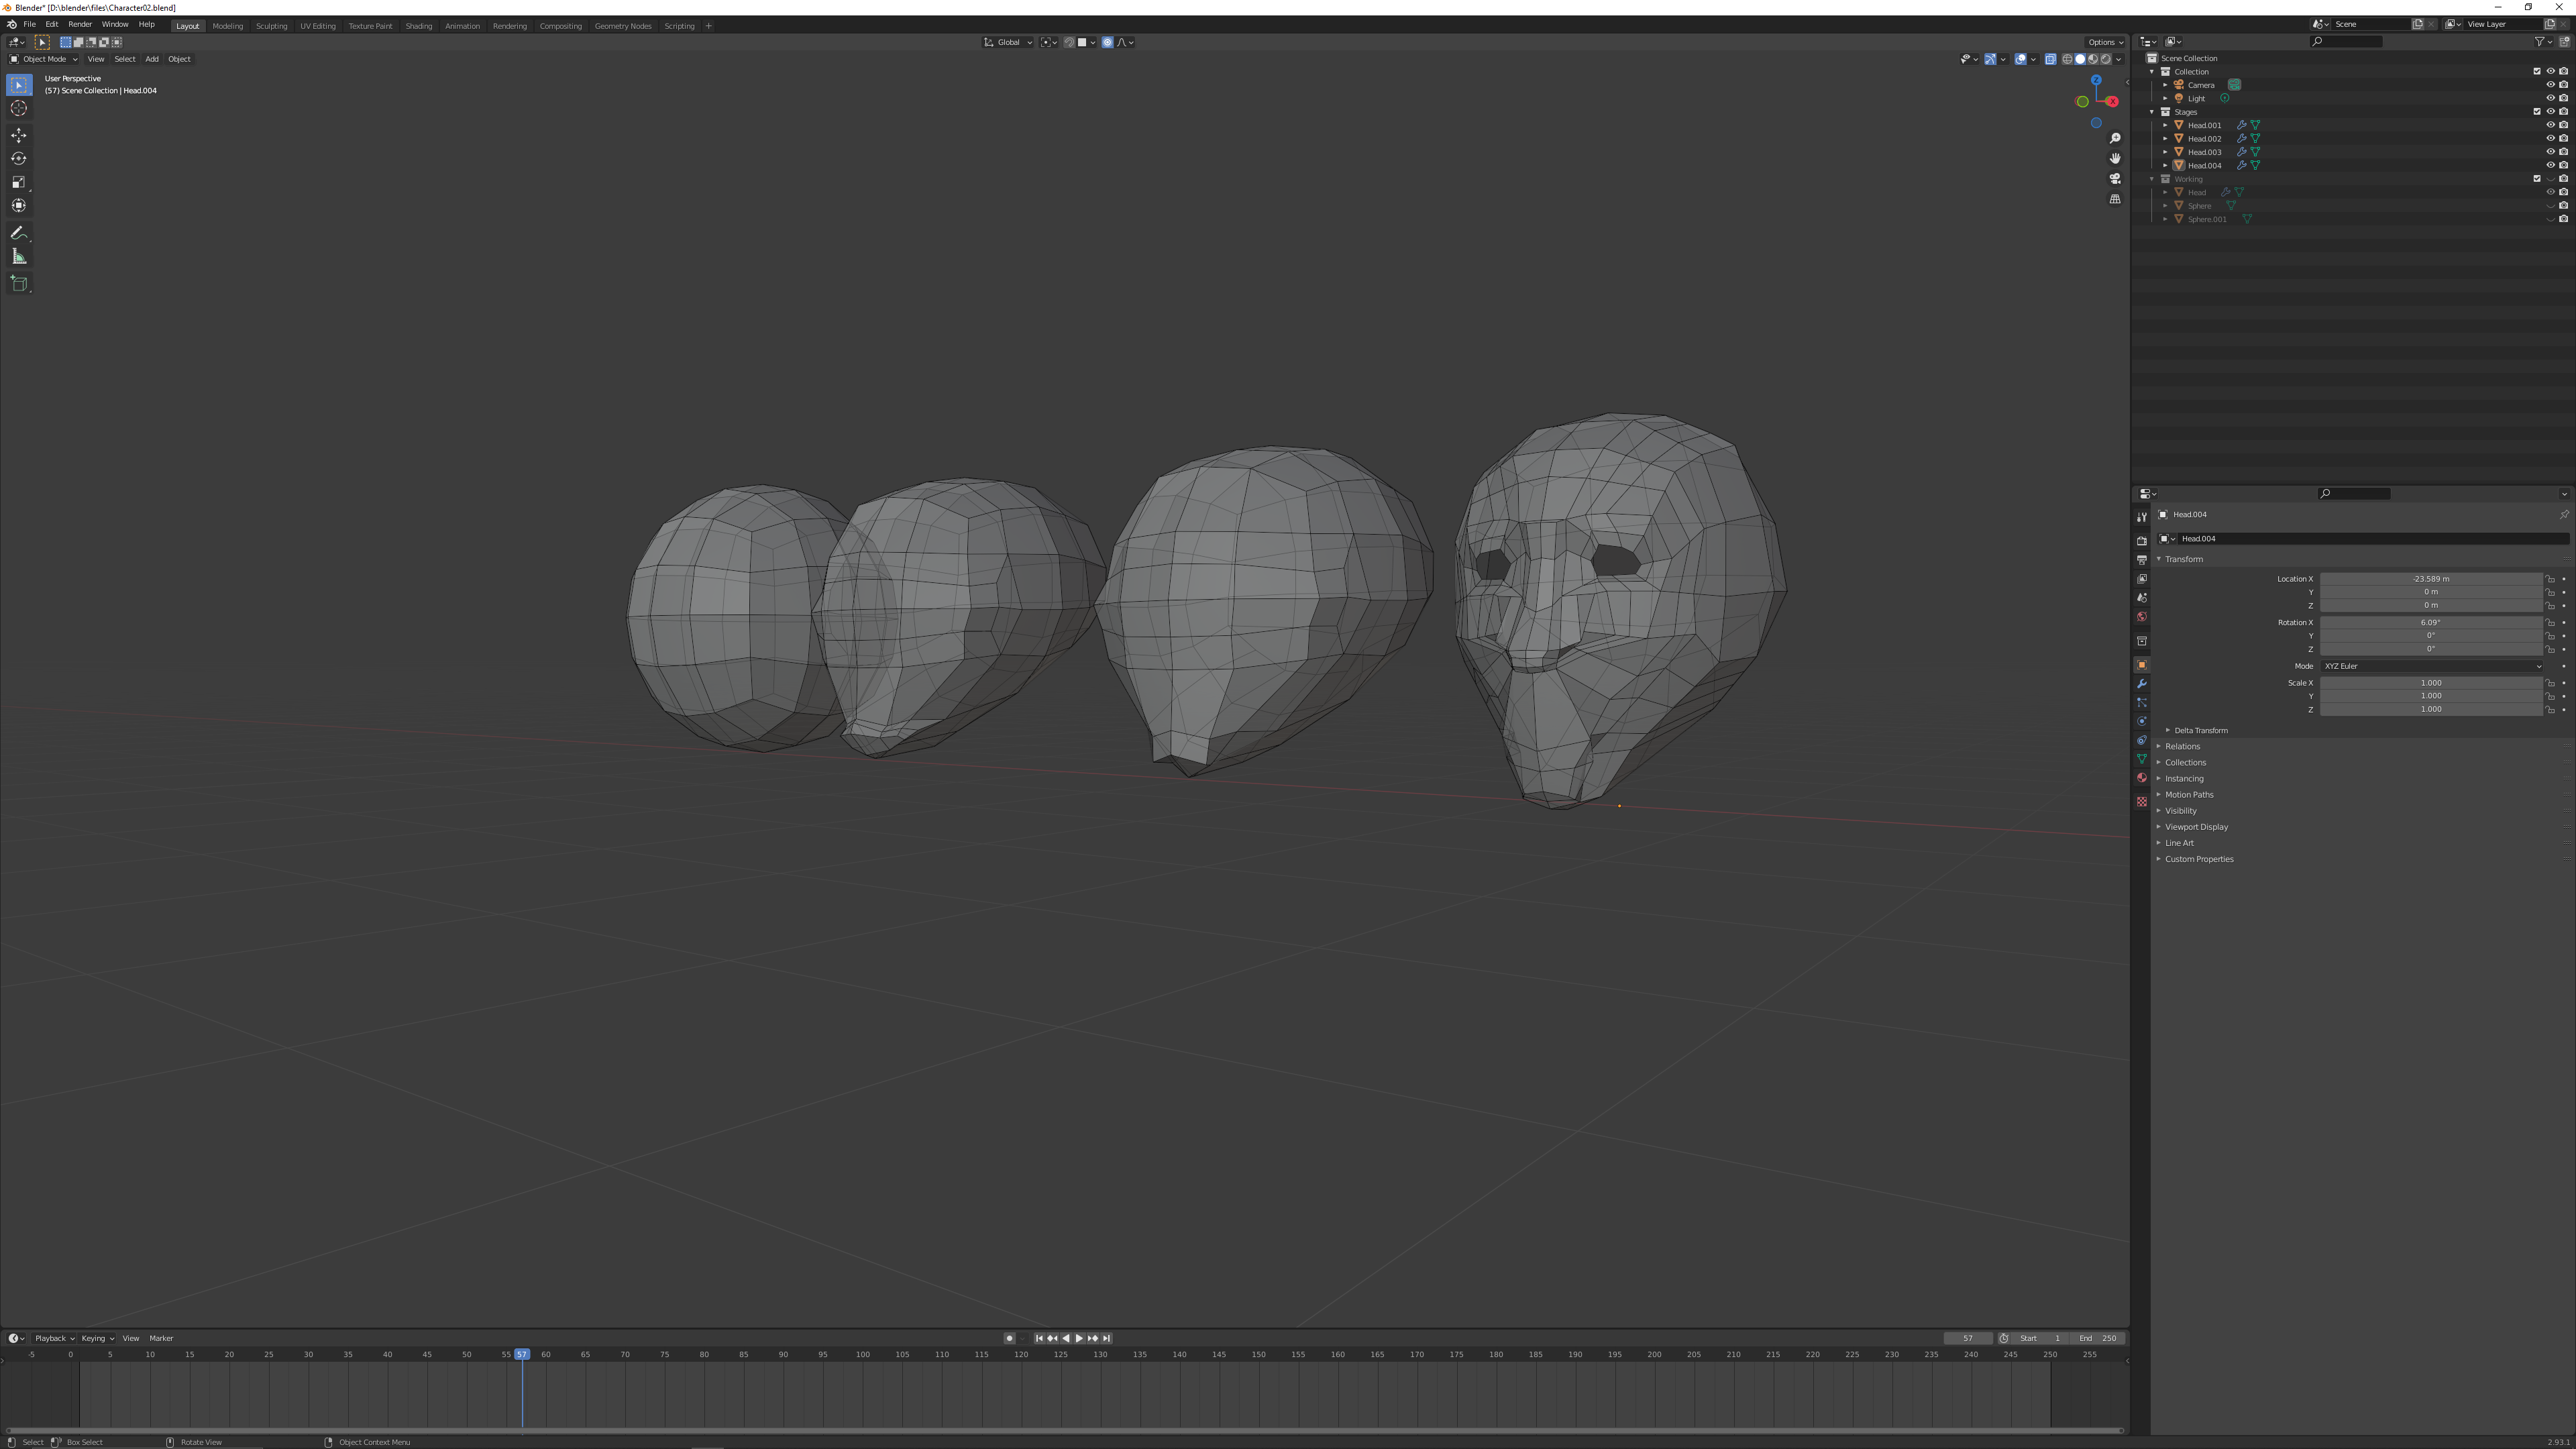This screenshot has height=1449, width=2576.
Task: Toggle pin icon in properties header
Action: (2564, 515)
